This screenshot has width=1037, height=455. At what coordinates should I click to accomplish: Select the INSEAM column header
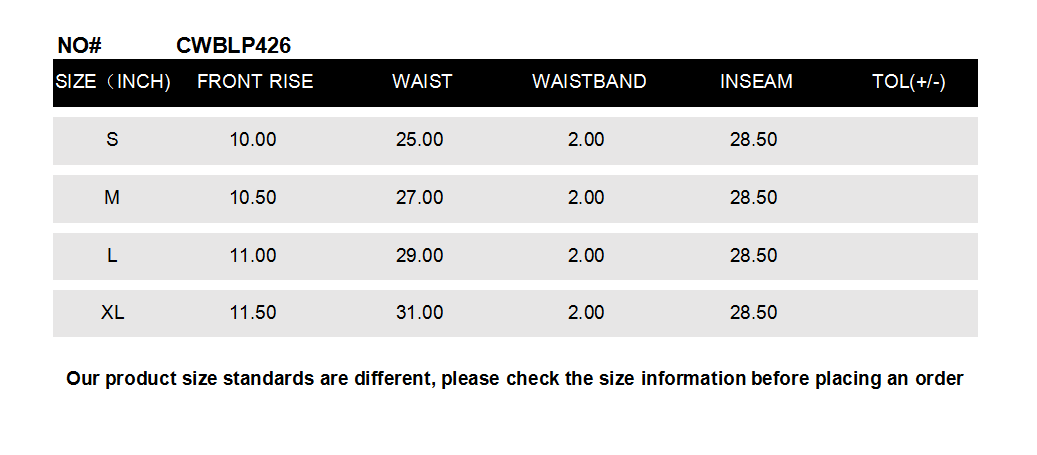pyautogui.click(x=756, y=82)
